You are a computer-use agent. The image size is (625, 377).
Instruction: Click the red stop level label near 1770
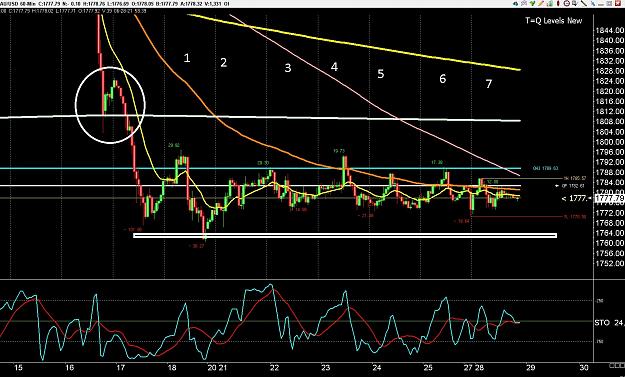tap(575, 217)
